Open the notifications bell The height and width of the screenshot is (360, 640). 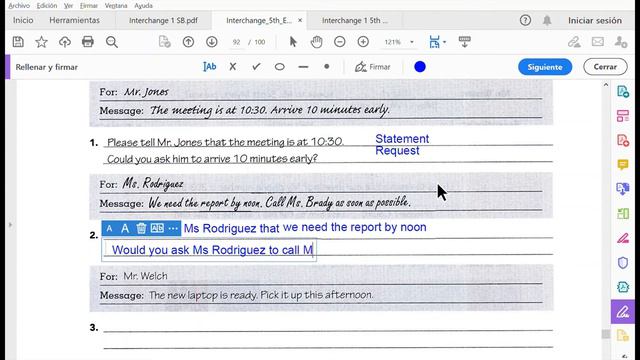click(x=547, y=20)
